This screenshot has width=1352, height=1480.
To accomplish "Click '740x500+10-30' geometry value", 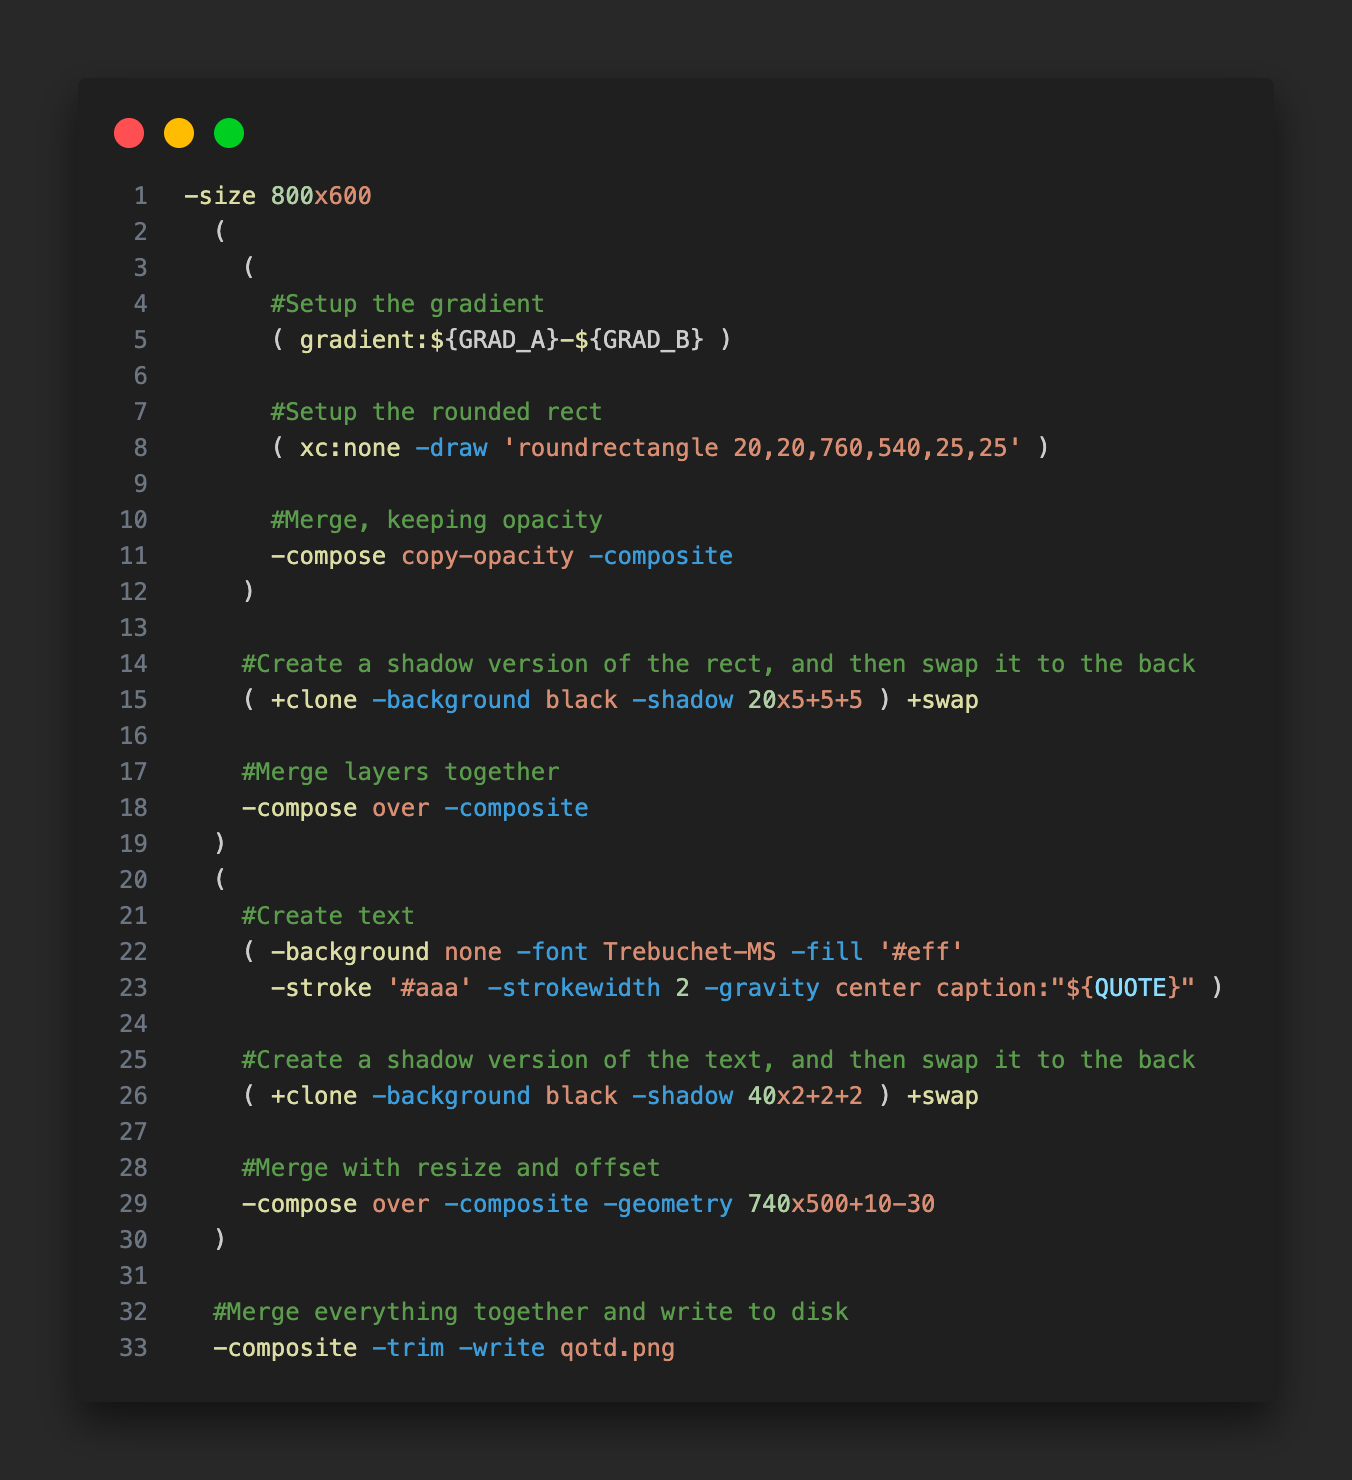I will 841,1204.
